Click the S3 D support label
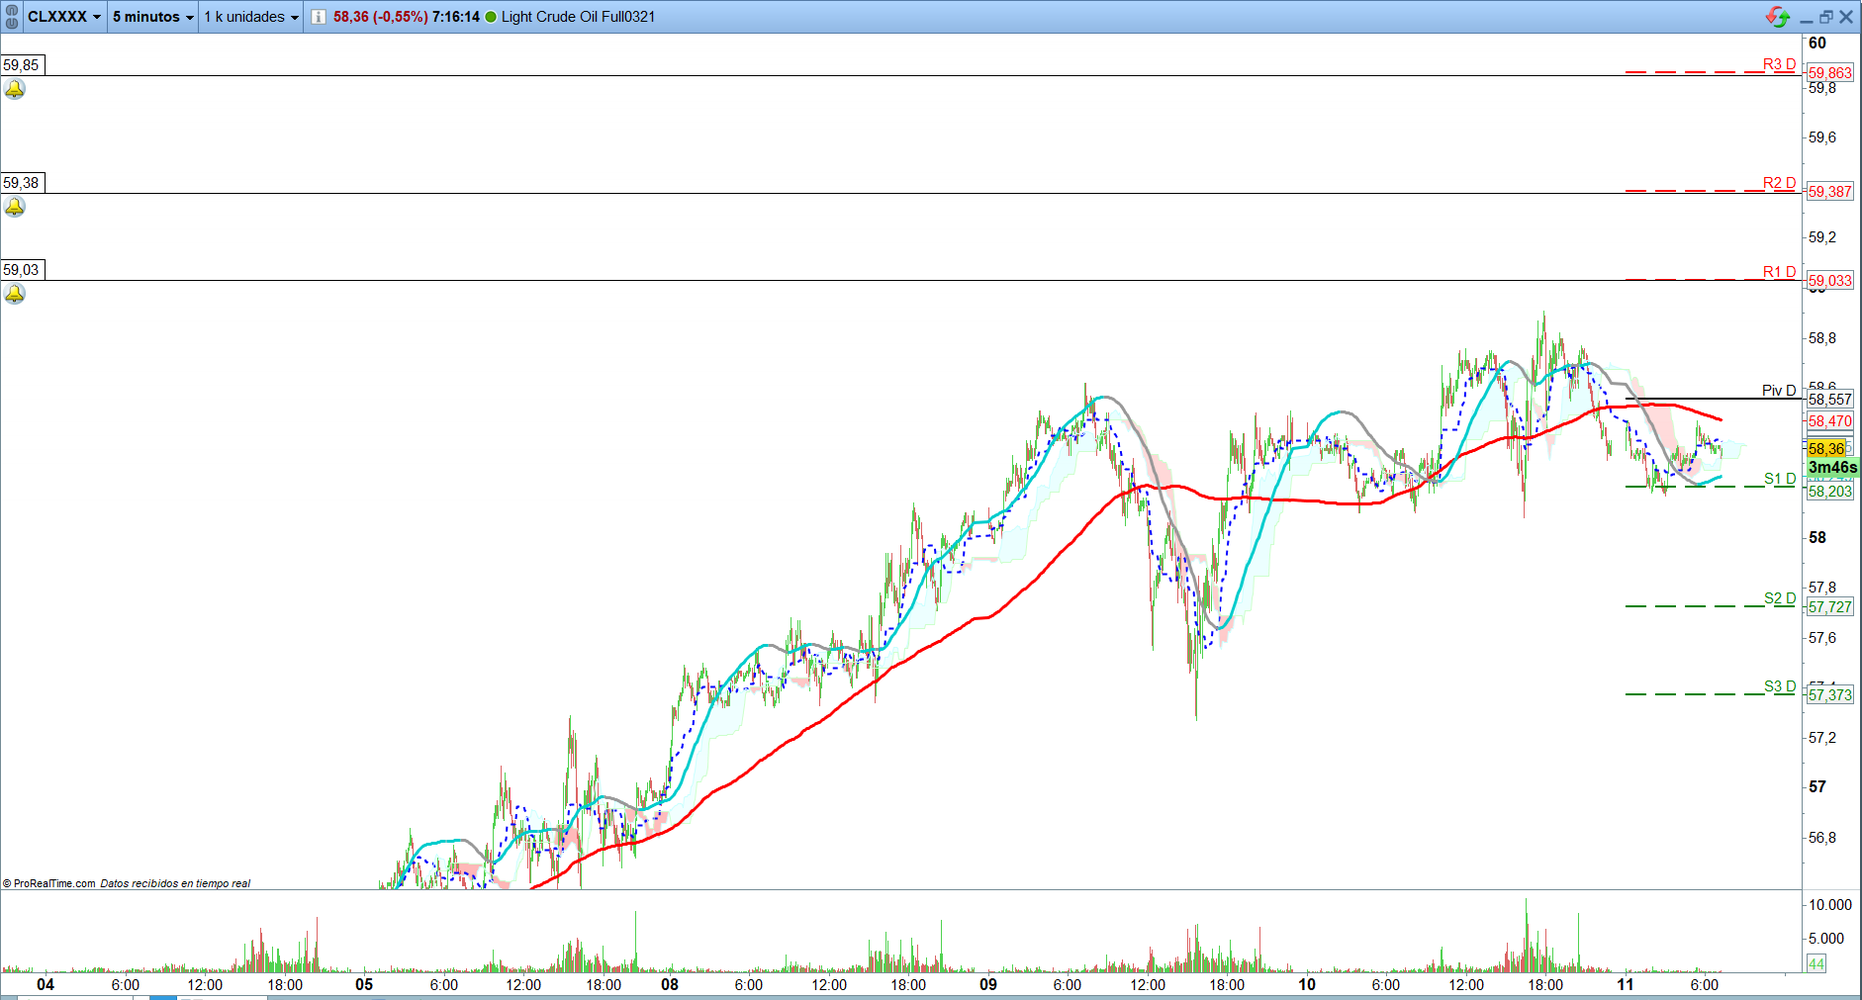Image resolution: width=1862 pixels, height=1000 pixels. coord(1780,687)
